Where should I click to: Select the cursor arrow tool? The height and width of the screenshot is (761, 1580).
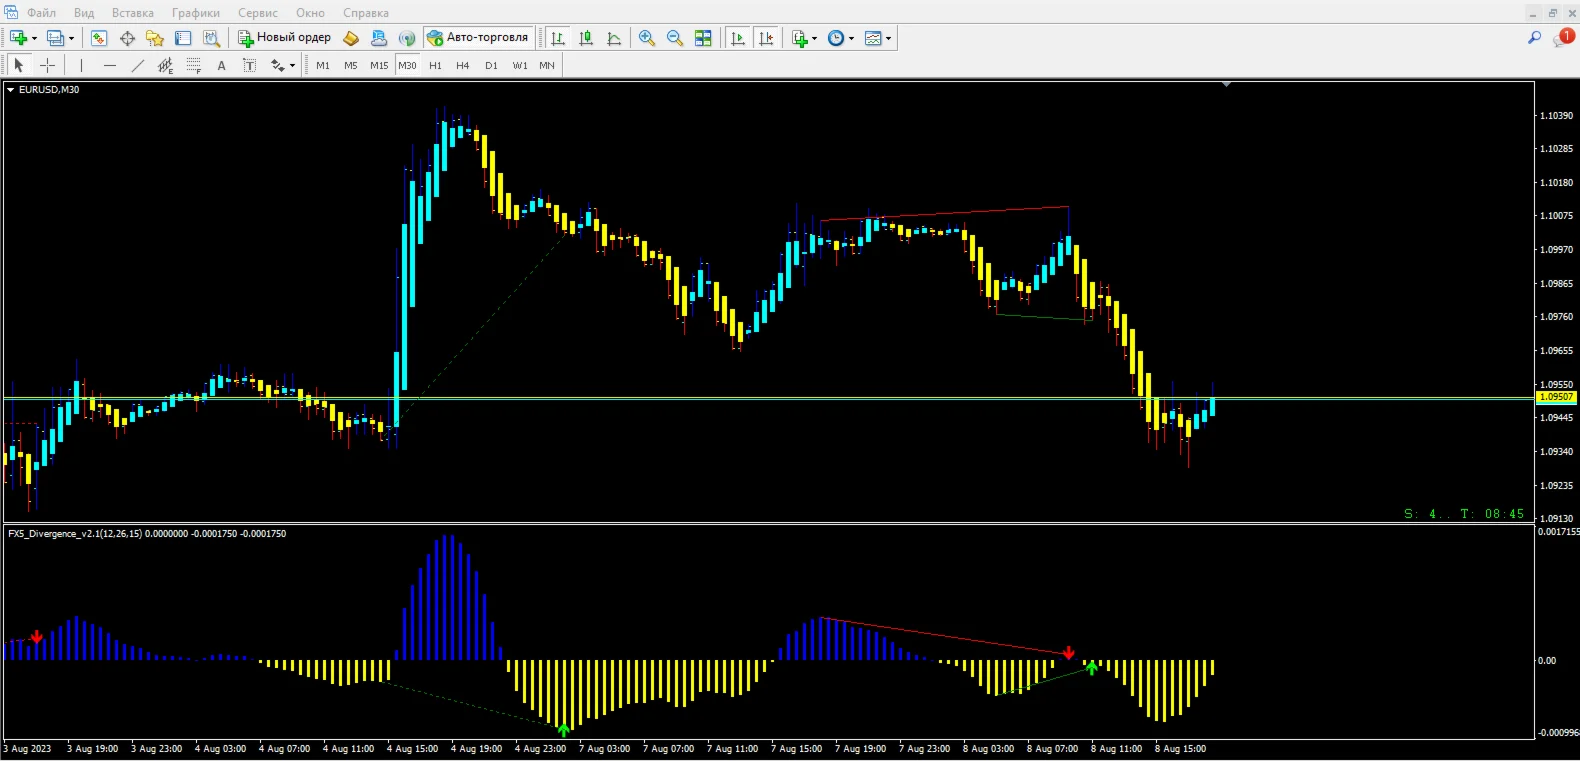click(19, 65)
